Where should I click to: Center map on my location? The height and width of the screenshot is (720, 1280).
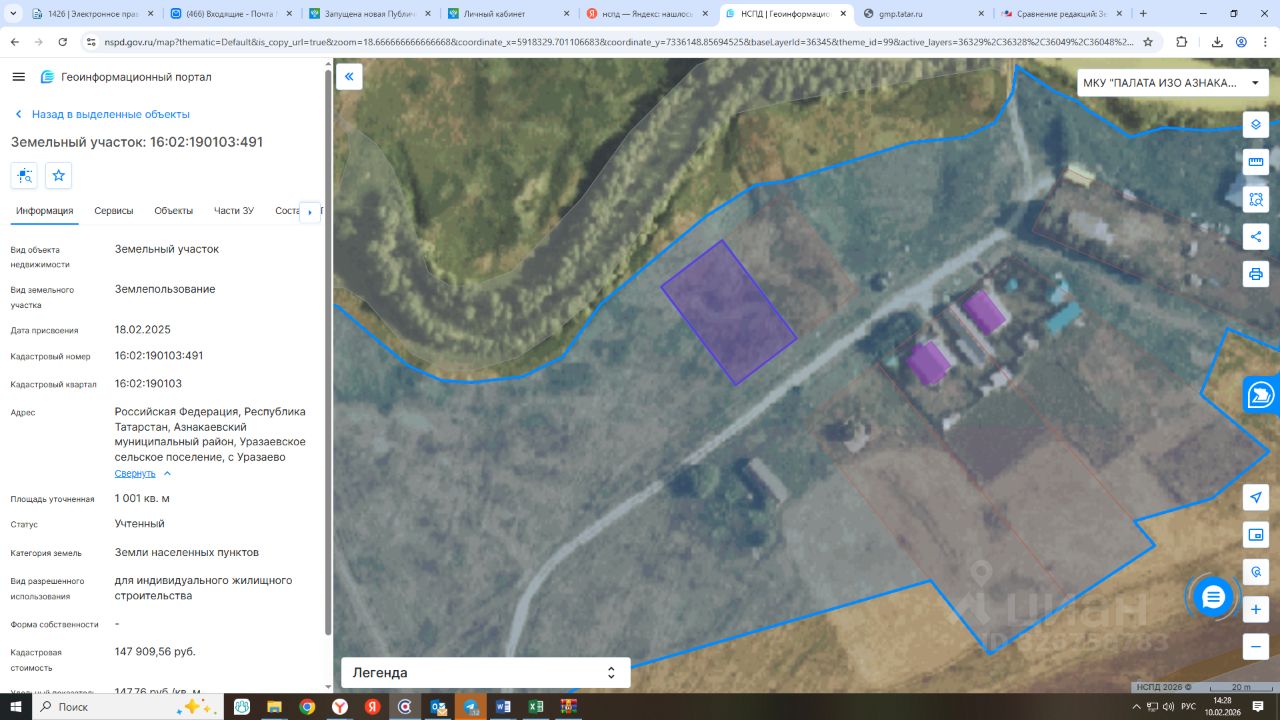(1256, 498)
